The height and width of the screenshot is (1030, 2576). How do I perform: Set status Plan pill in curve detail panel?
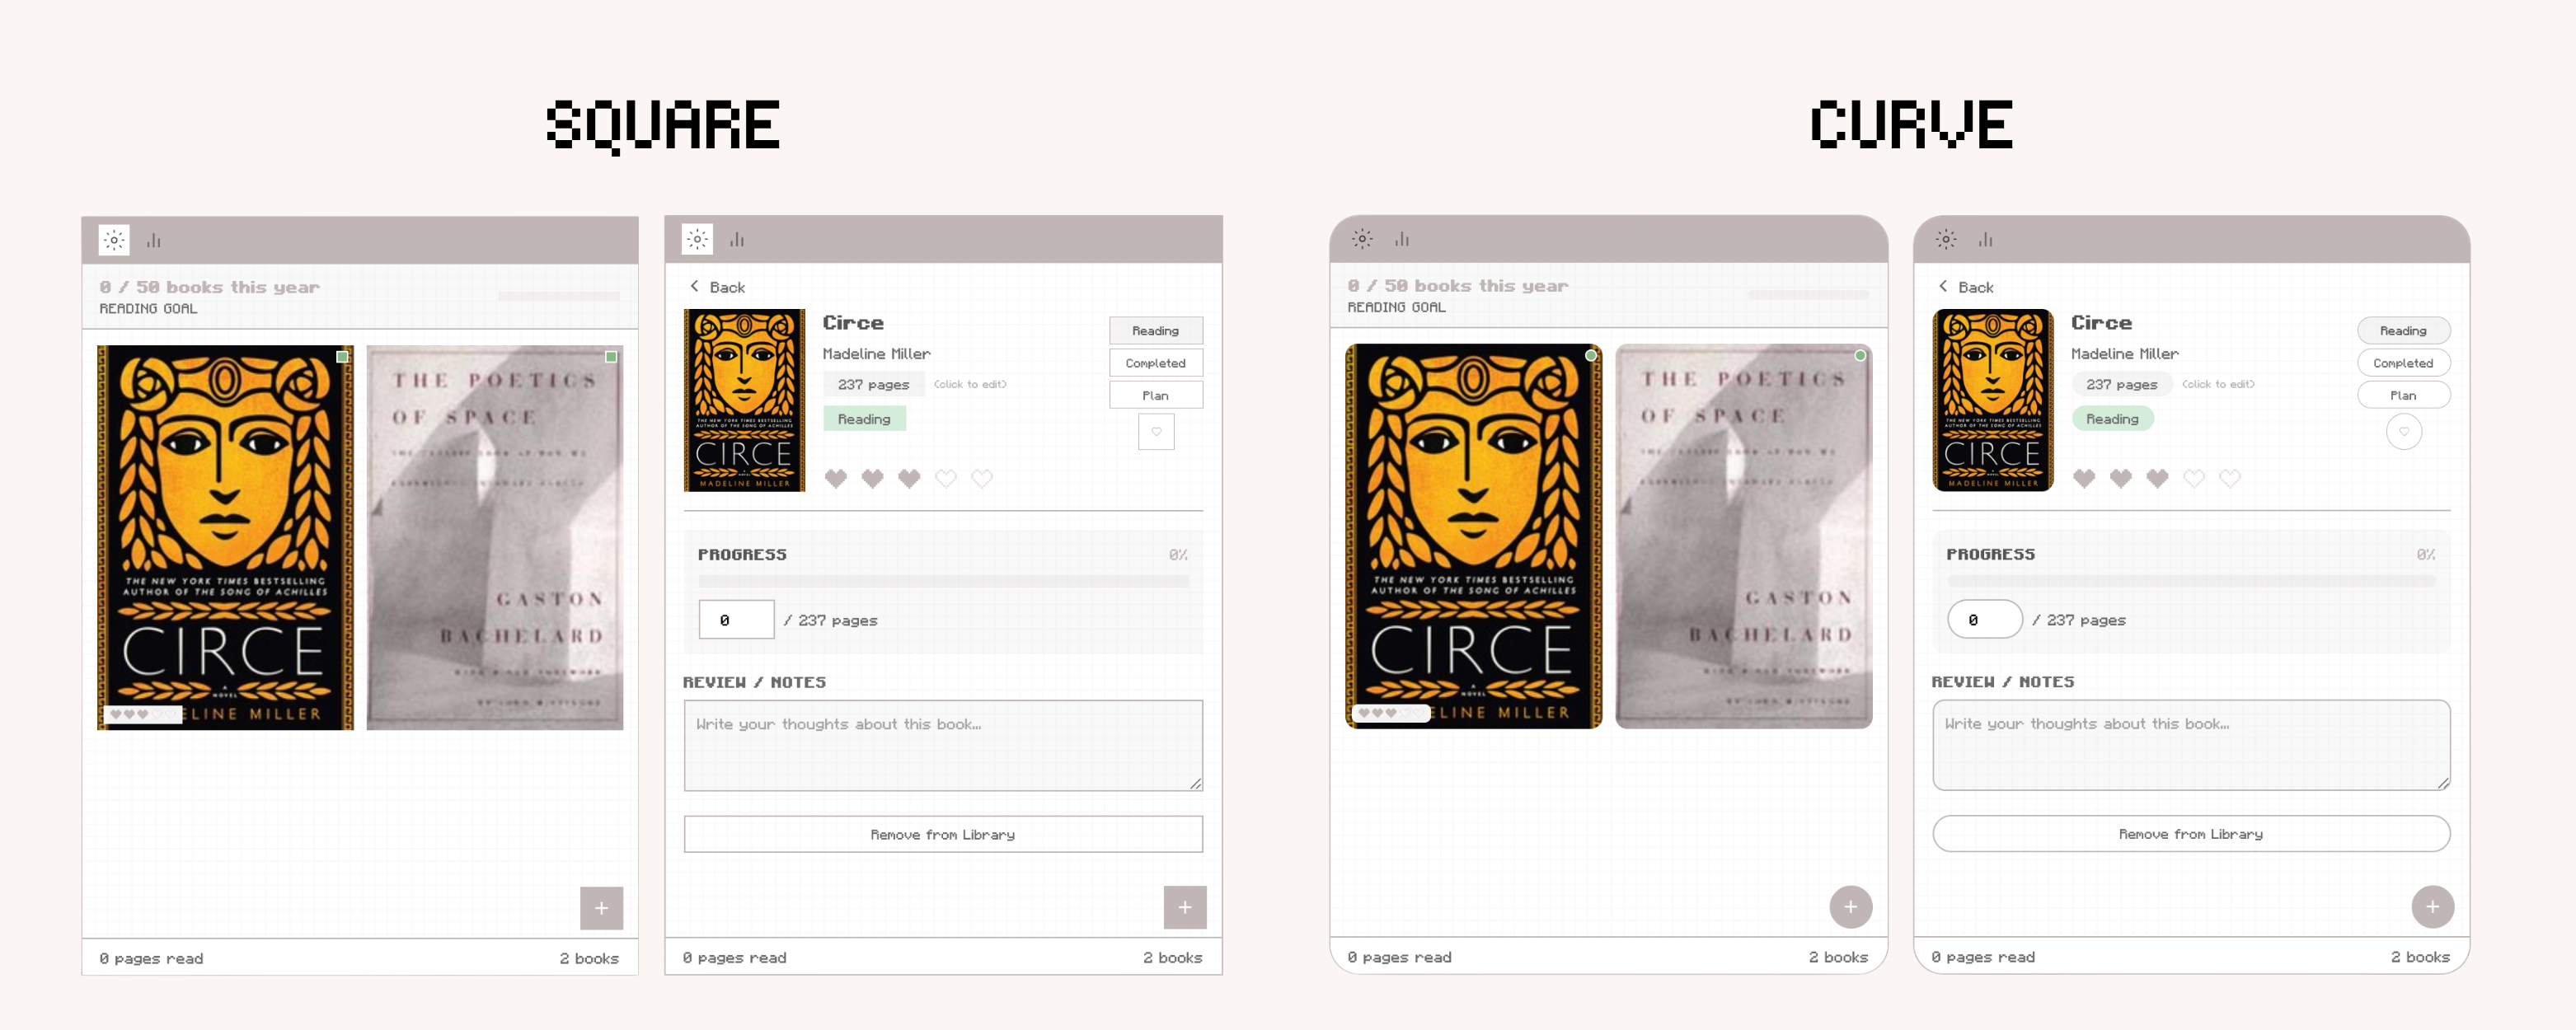[x=2404, y=395]
